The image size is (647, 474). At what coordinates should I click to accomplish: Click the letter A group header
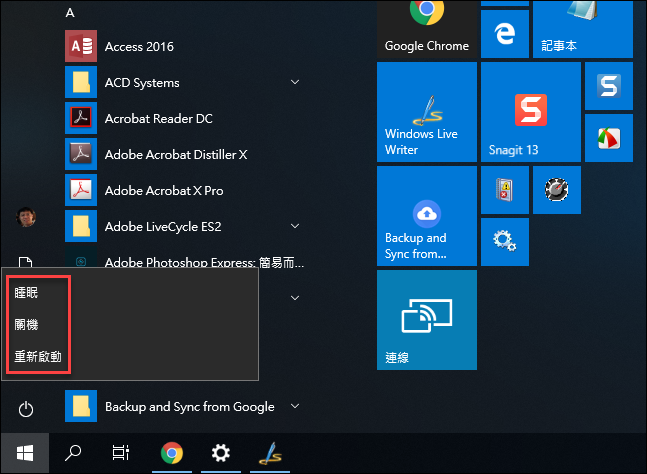coord(70,13)
